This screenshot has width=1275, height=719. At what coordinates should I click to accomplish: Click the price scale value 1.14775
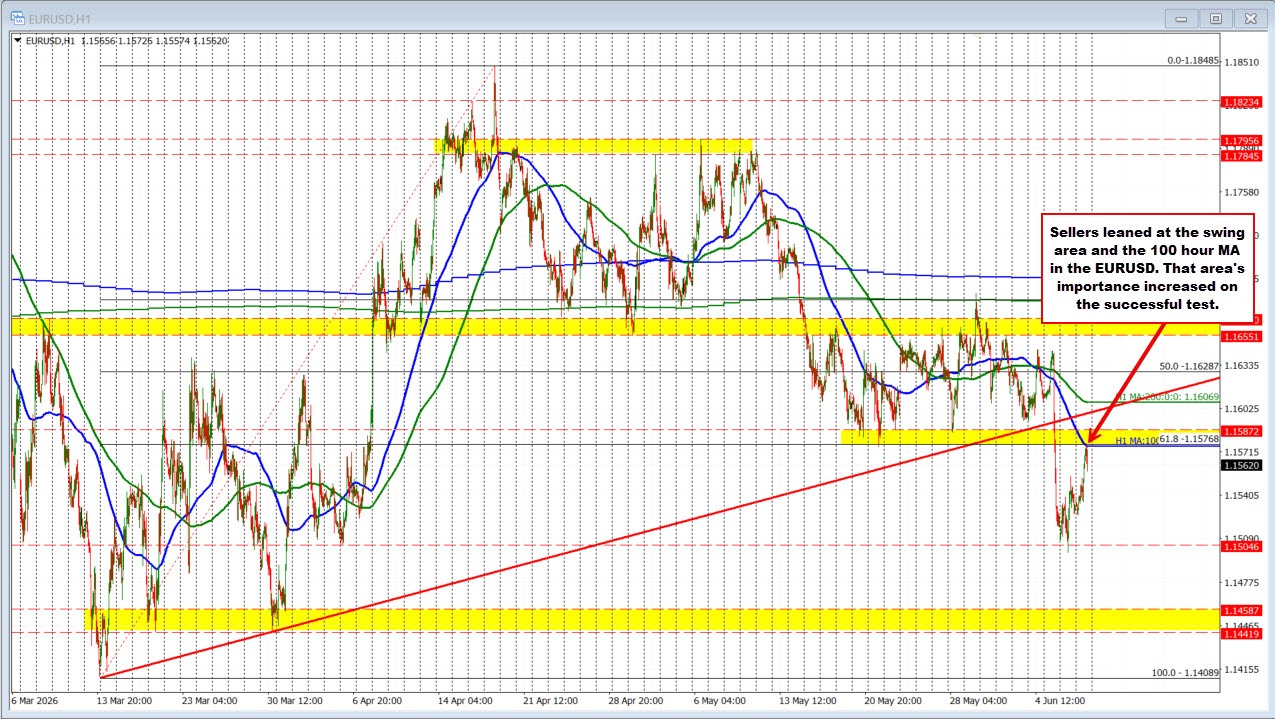pos(1243,582)
